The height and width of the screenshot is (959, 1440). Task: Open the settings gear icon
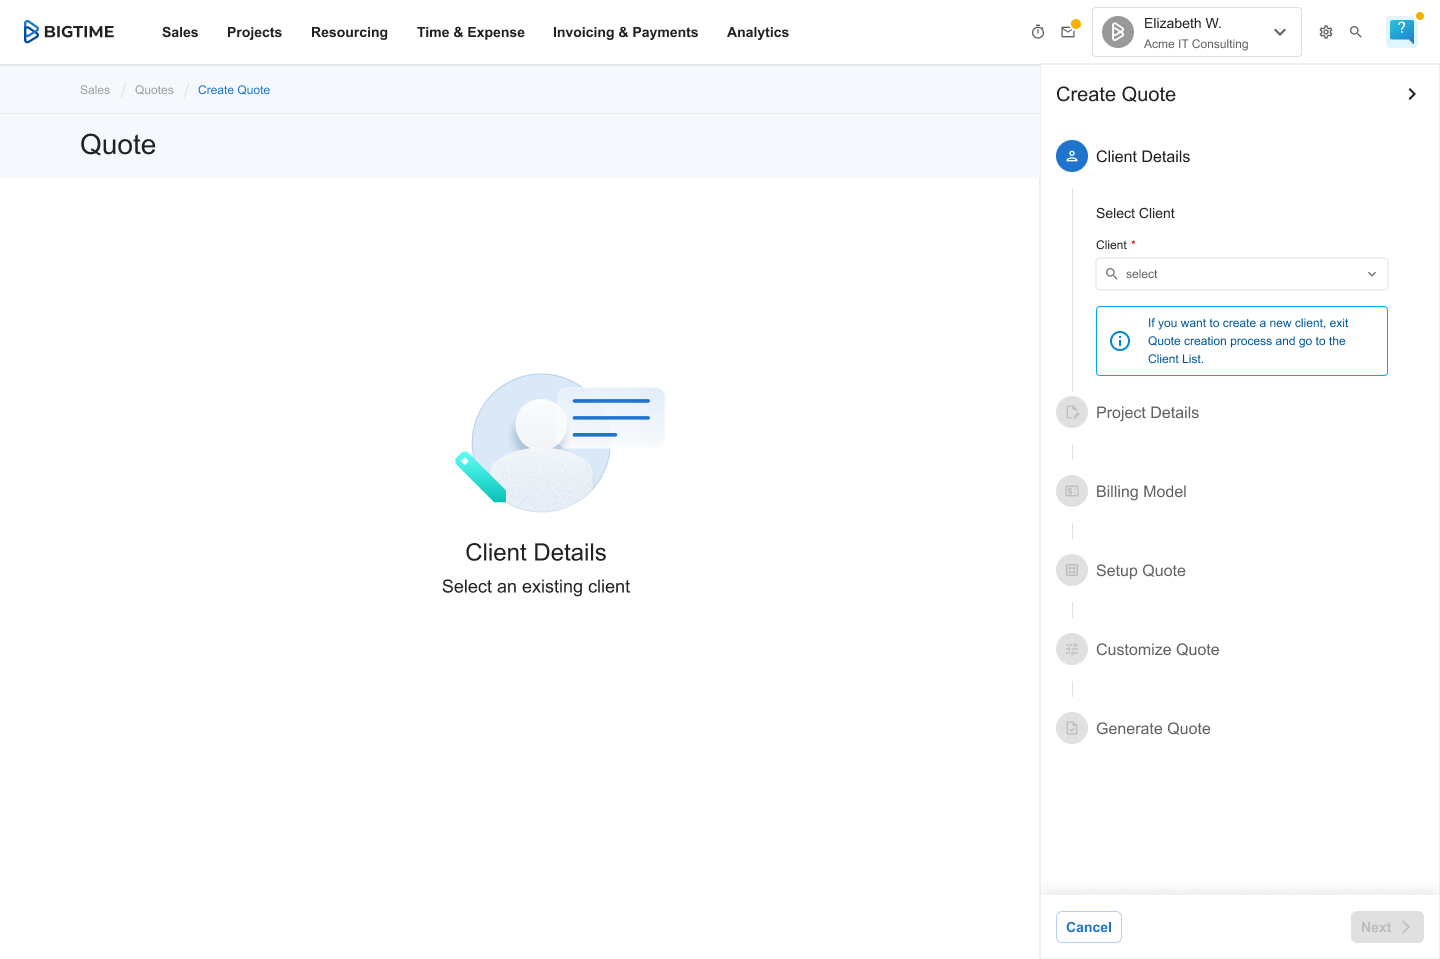[x=1326, y=32]
